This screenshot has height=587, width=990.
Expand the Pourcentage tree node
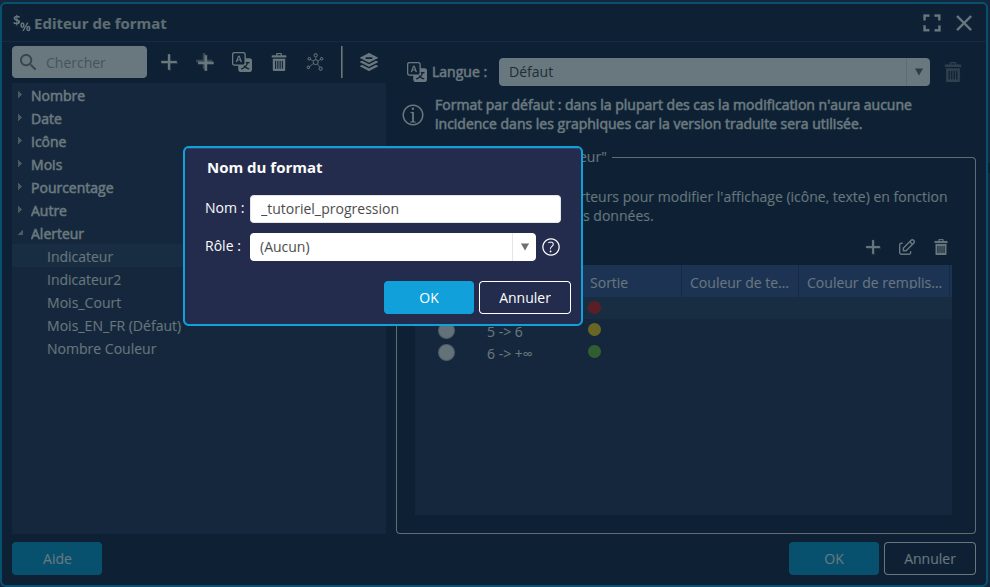click(20, 188)
